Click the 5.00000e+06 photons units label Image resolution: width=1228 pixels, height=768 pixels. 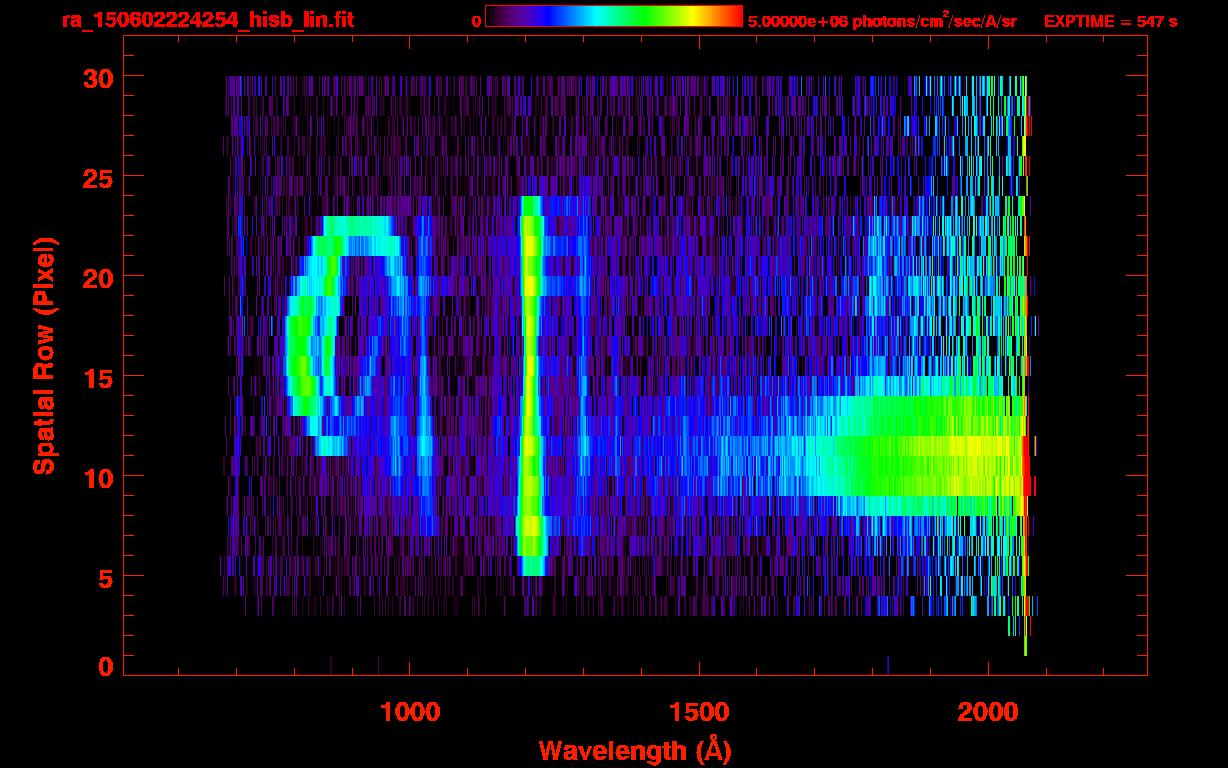coord(882,21)
